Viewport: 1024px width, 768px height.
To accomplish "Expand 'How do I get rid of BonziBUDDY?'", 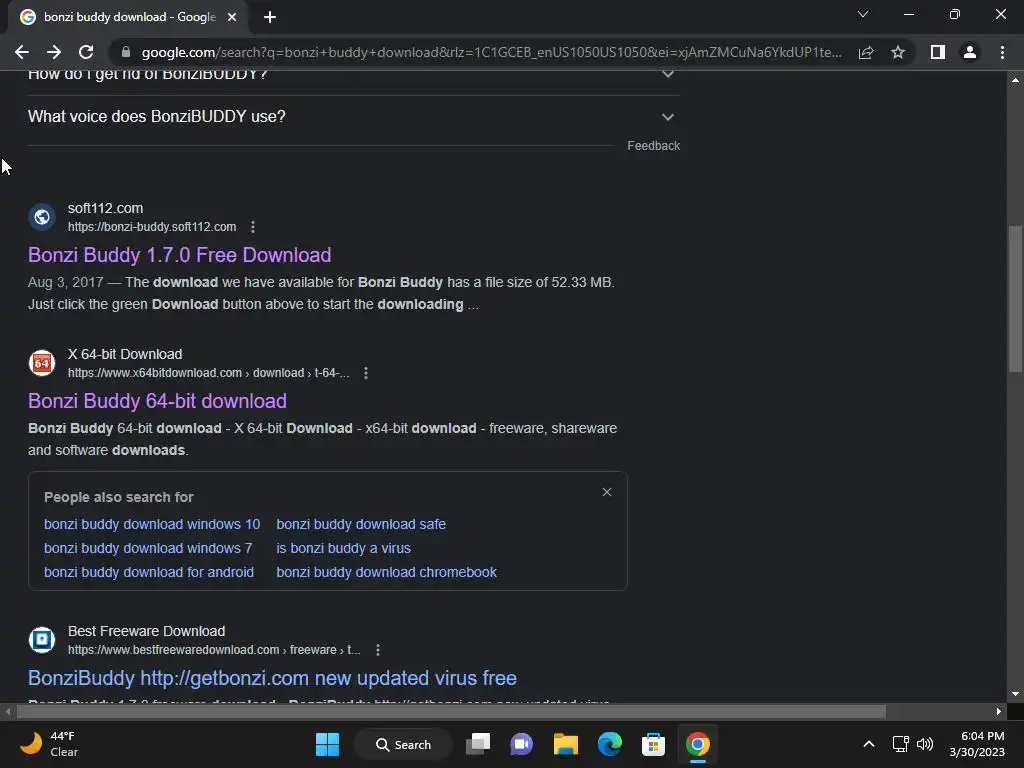I will (x=353, y=76).
